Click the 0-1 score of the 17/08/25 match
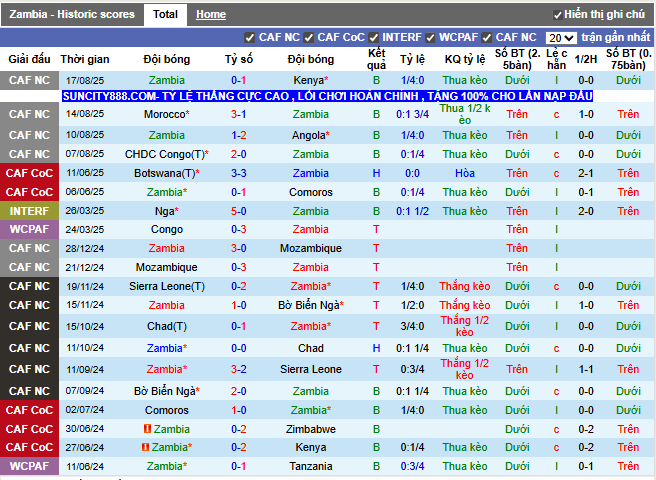 click(238, 80)
